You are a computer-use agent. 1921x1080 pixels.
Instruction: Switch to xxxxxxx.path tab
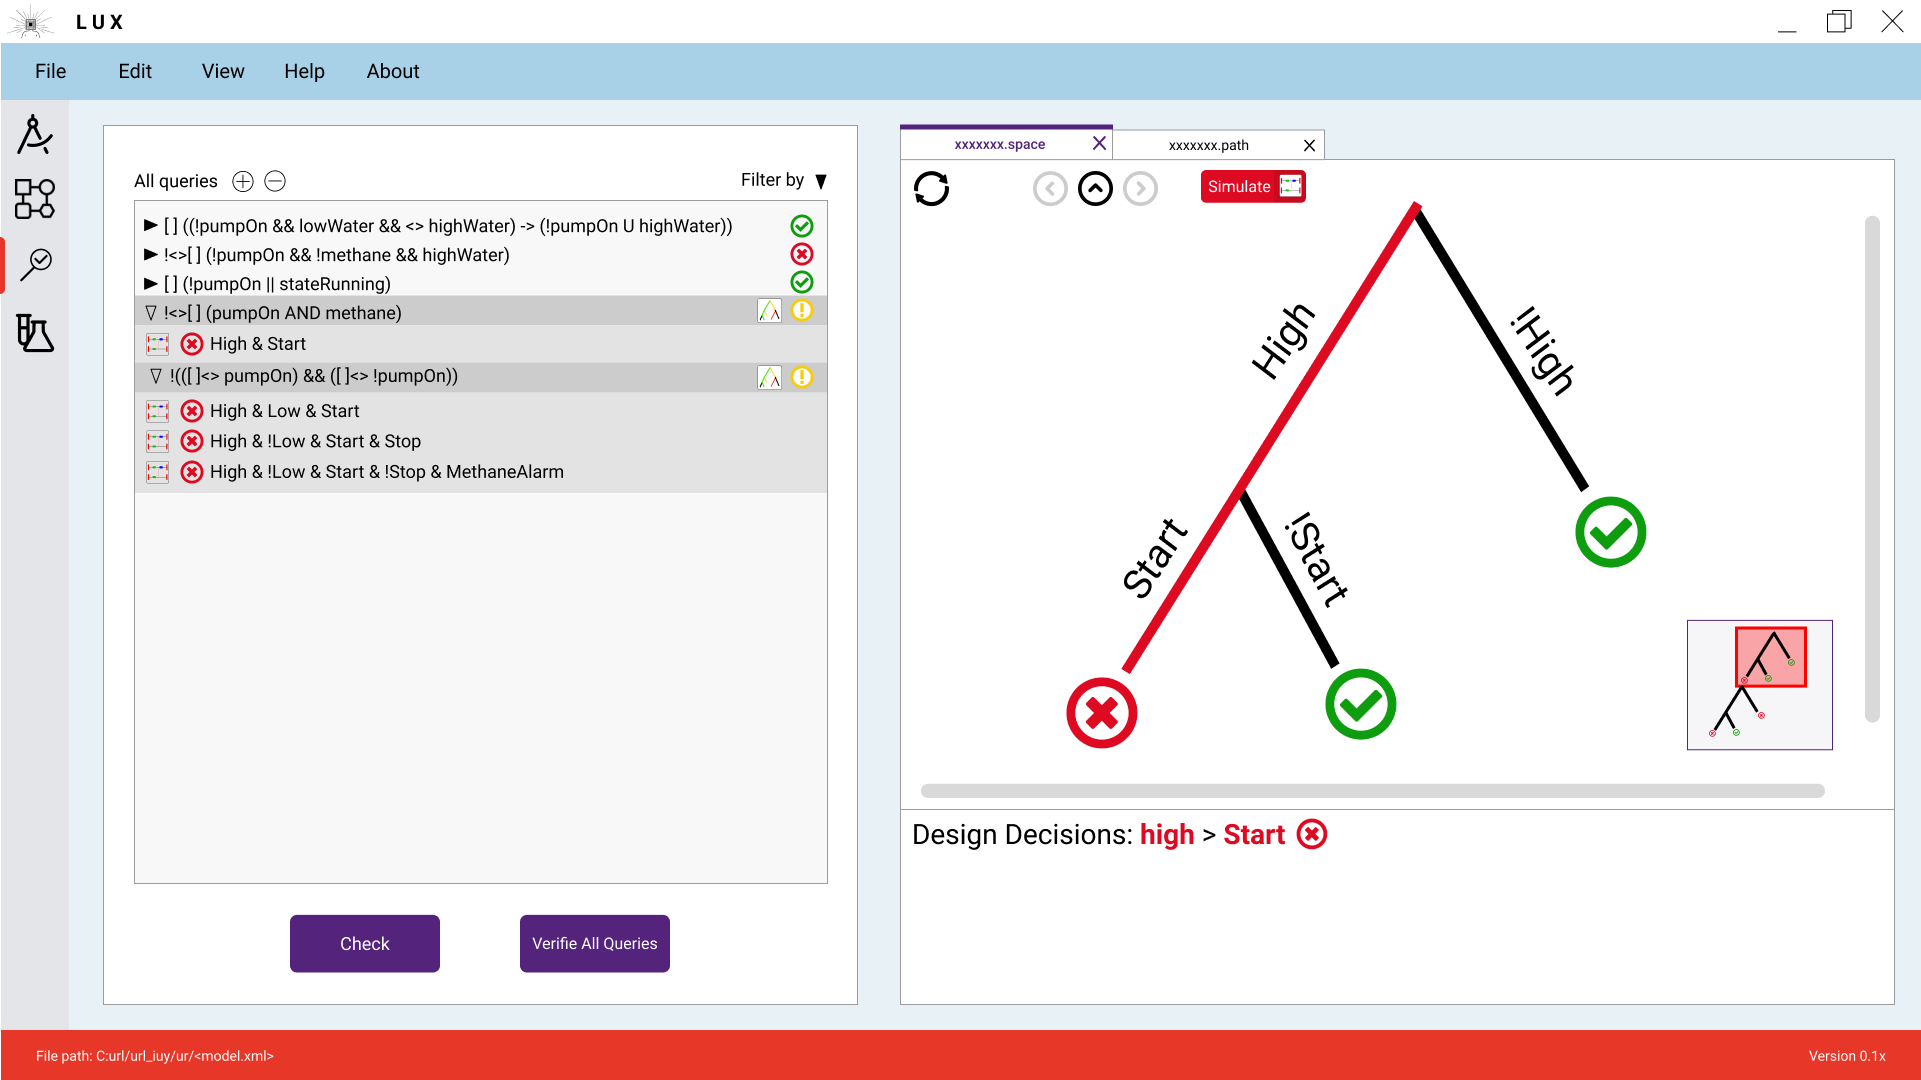(x=1205, y=145)
